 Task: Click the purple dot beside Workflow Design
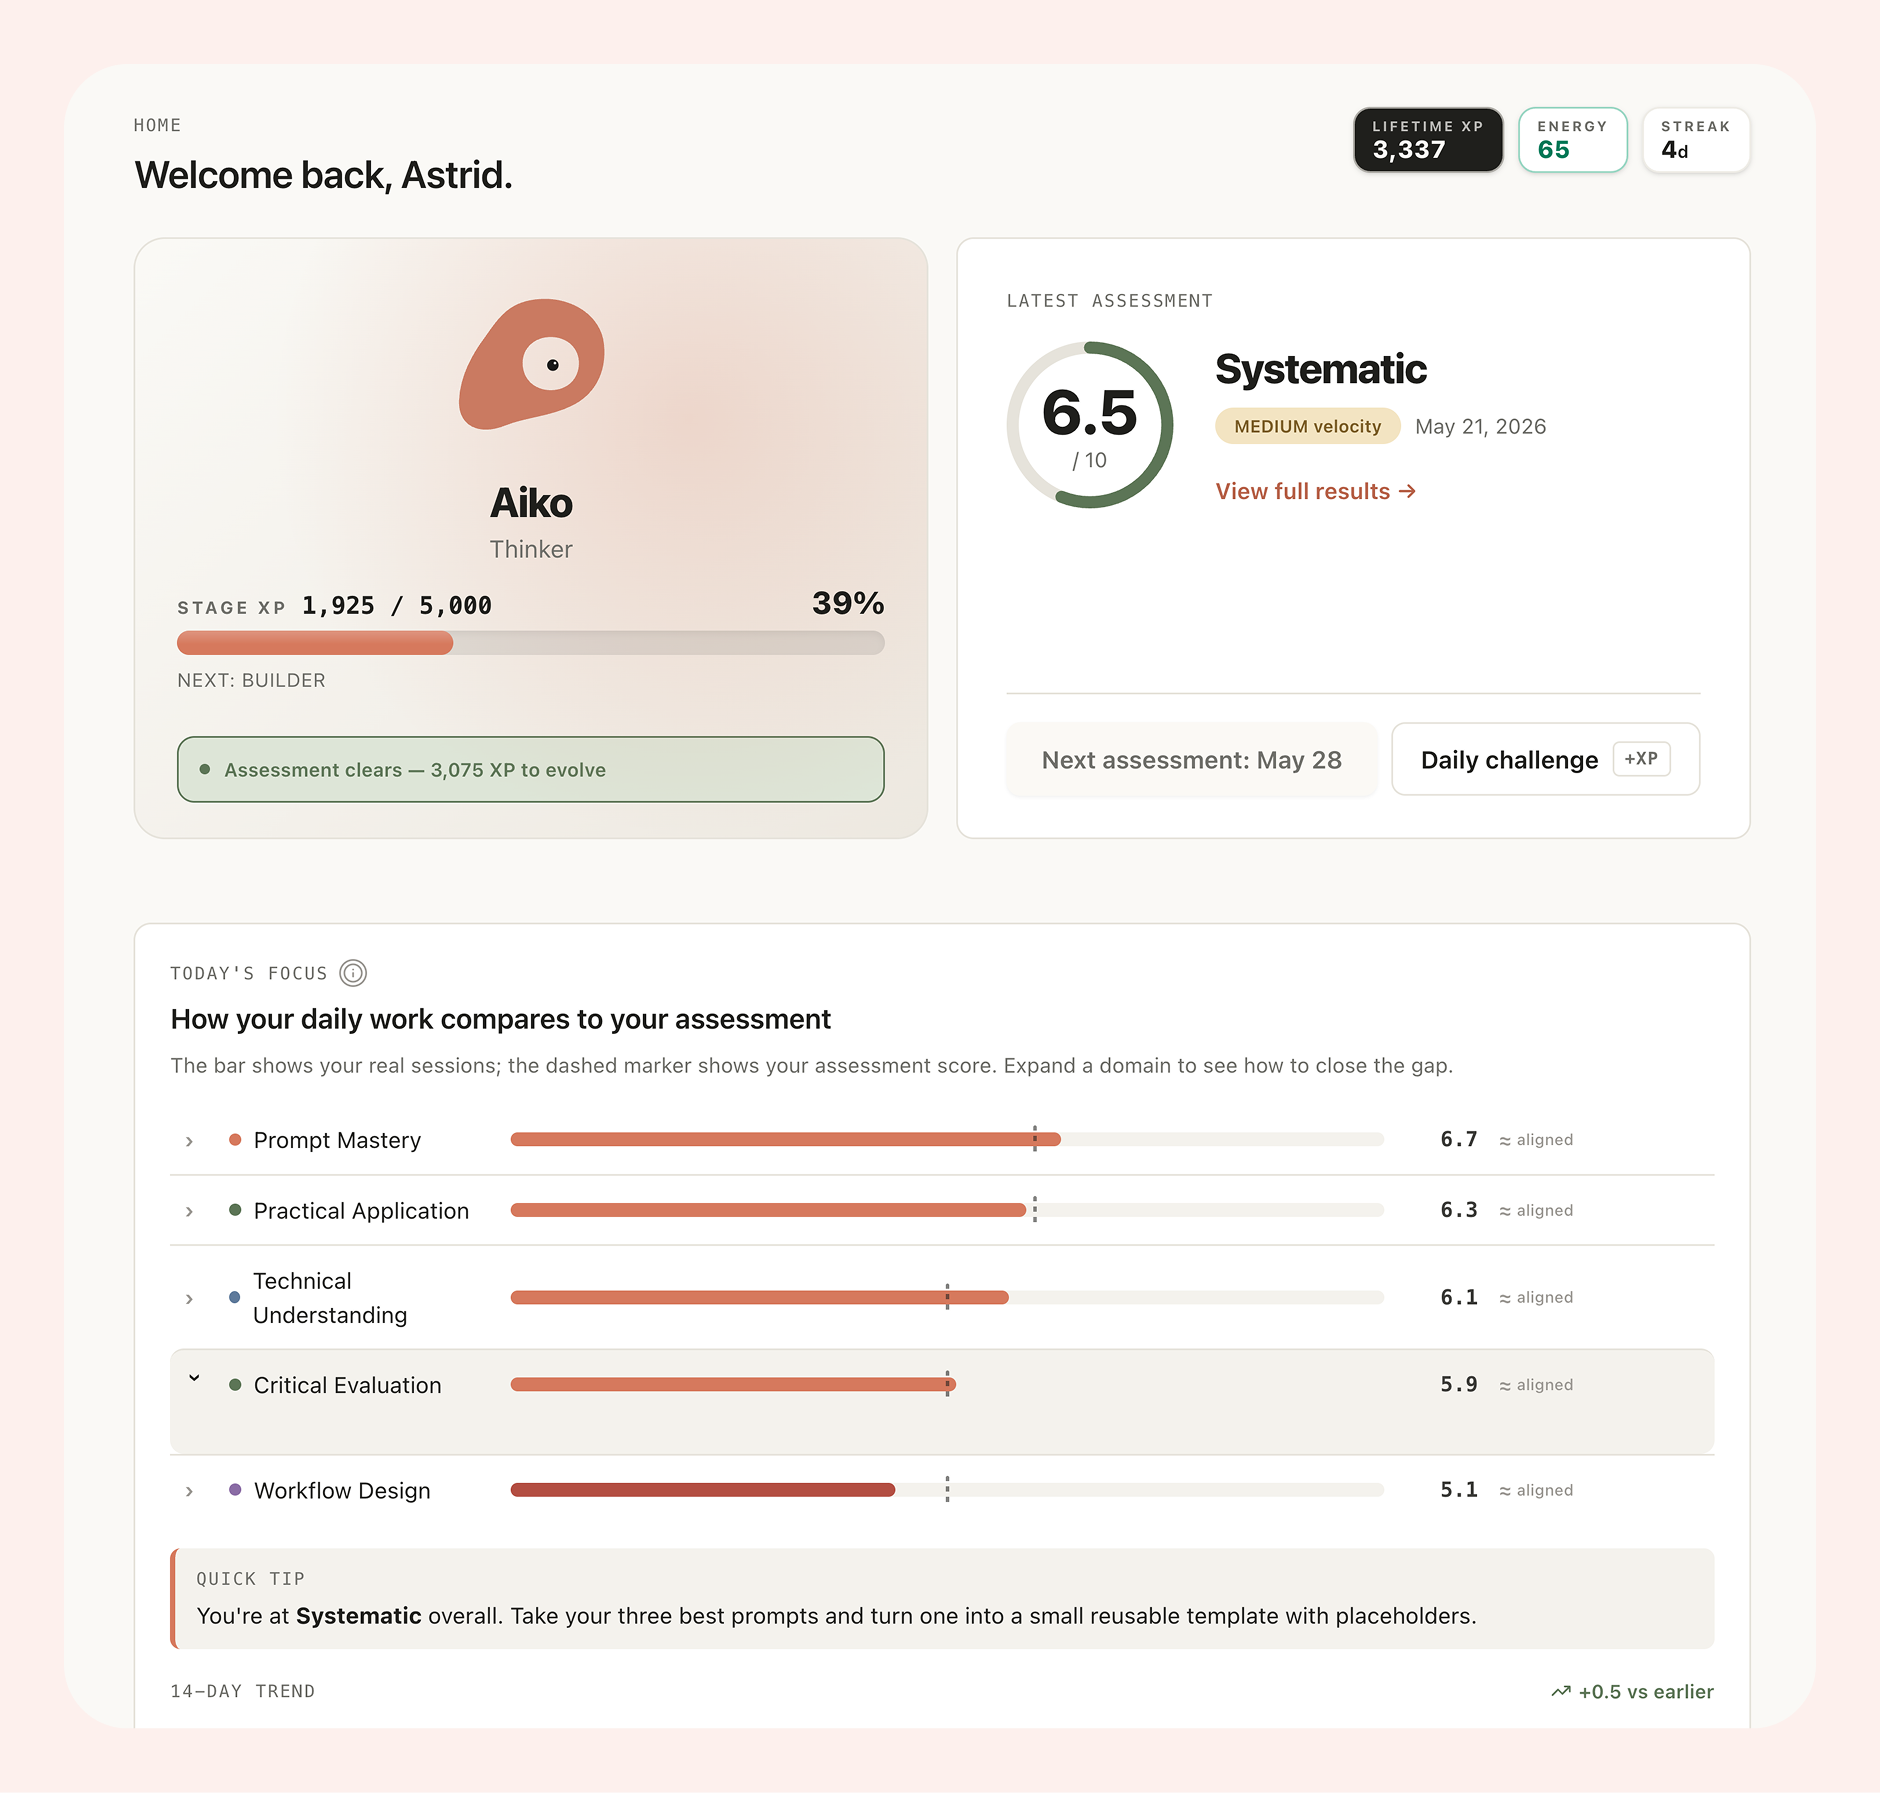click(x=235, y=1490)
